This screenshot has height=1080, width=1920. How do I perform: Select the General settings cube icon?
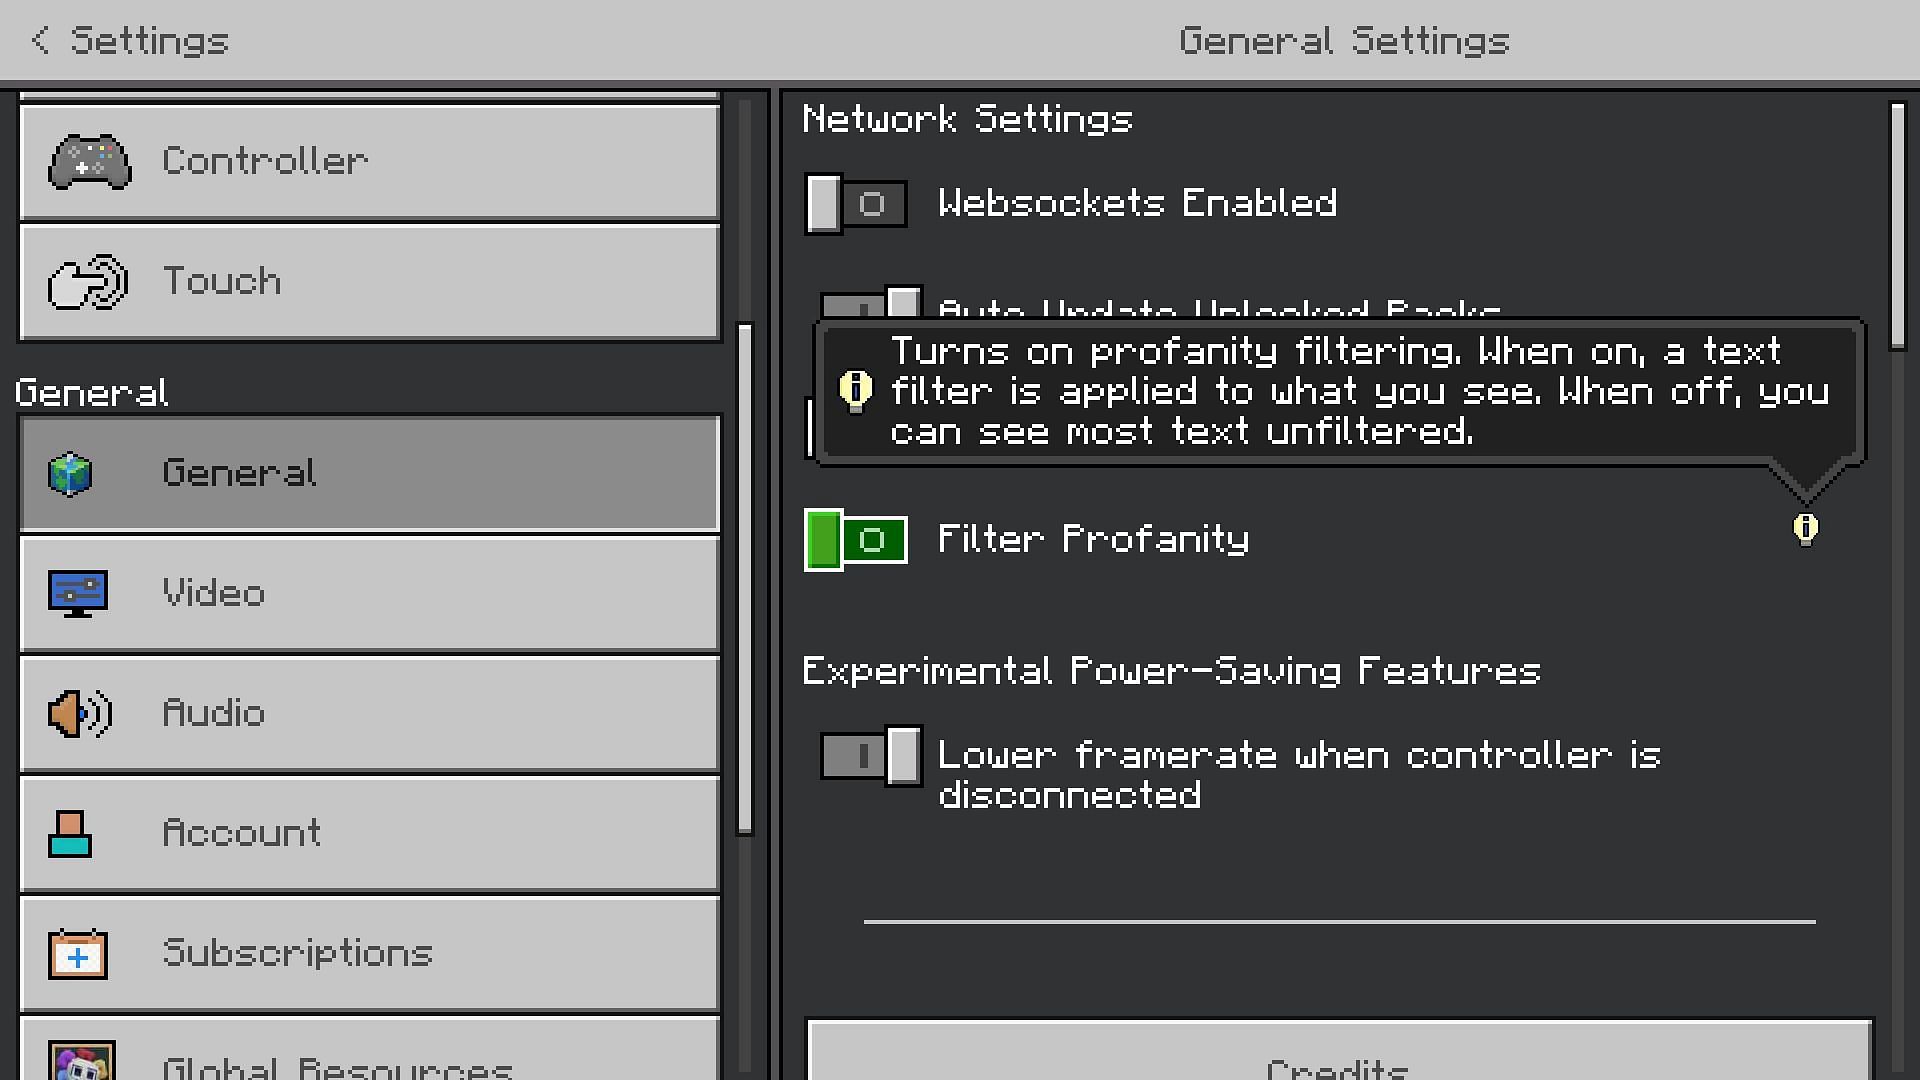(73, 472)
